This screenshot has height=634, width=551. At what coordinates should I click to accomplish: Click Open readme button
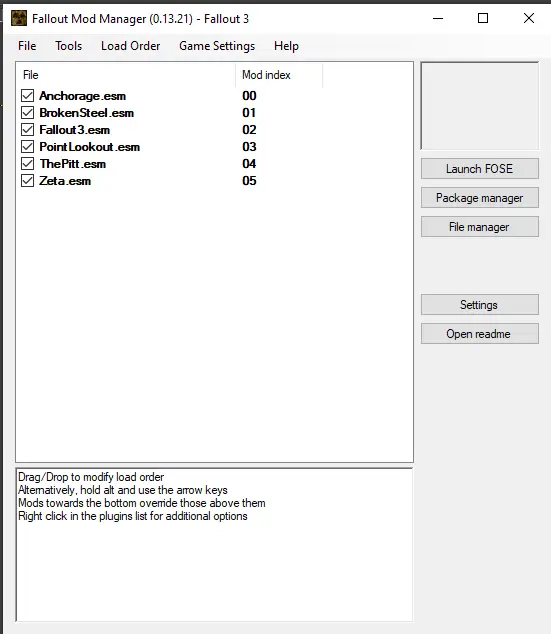pos(479,334)
